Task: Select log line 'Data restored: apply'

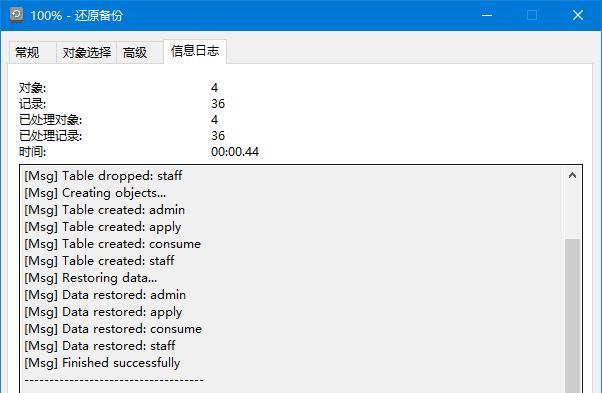Action: coord(103,312)
